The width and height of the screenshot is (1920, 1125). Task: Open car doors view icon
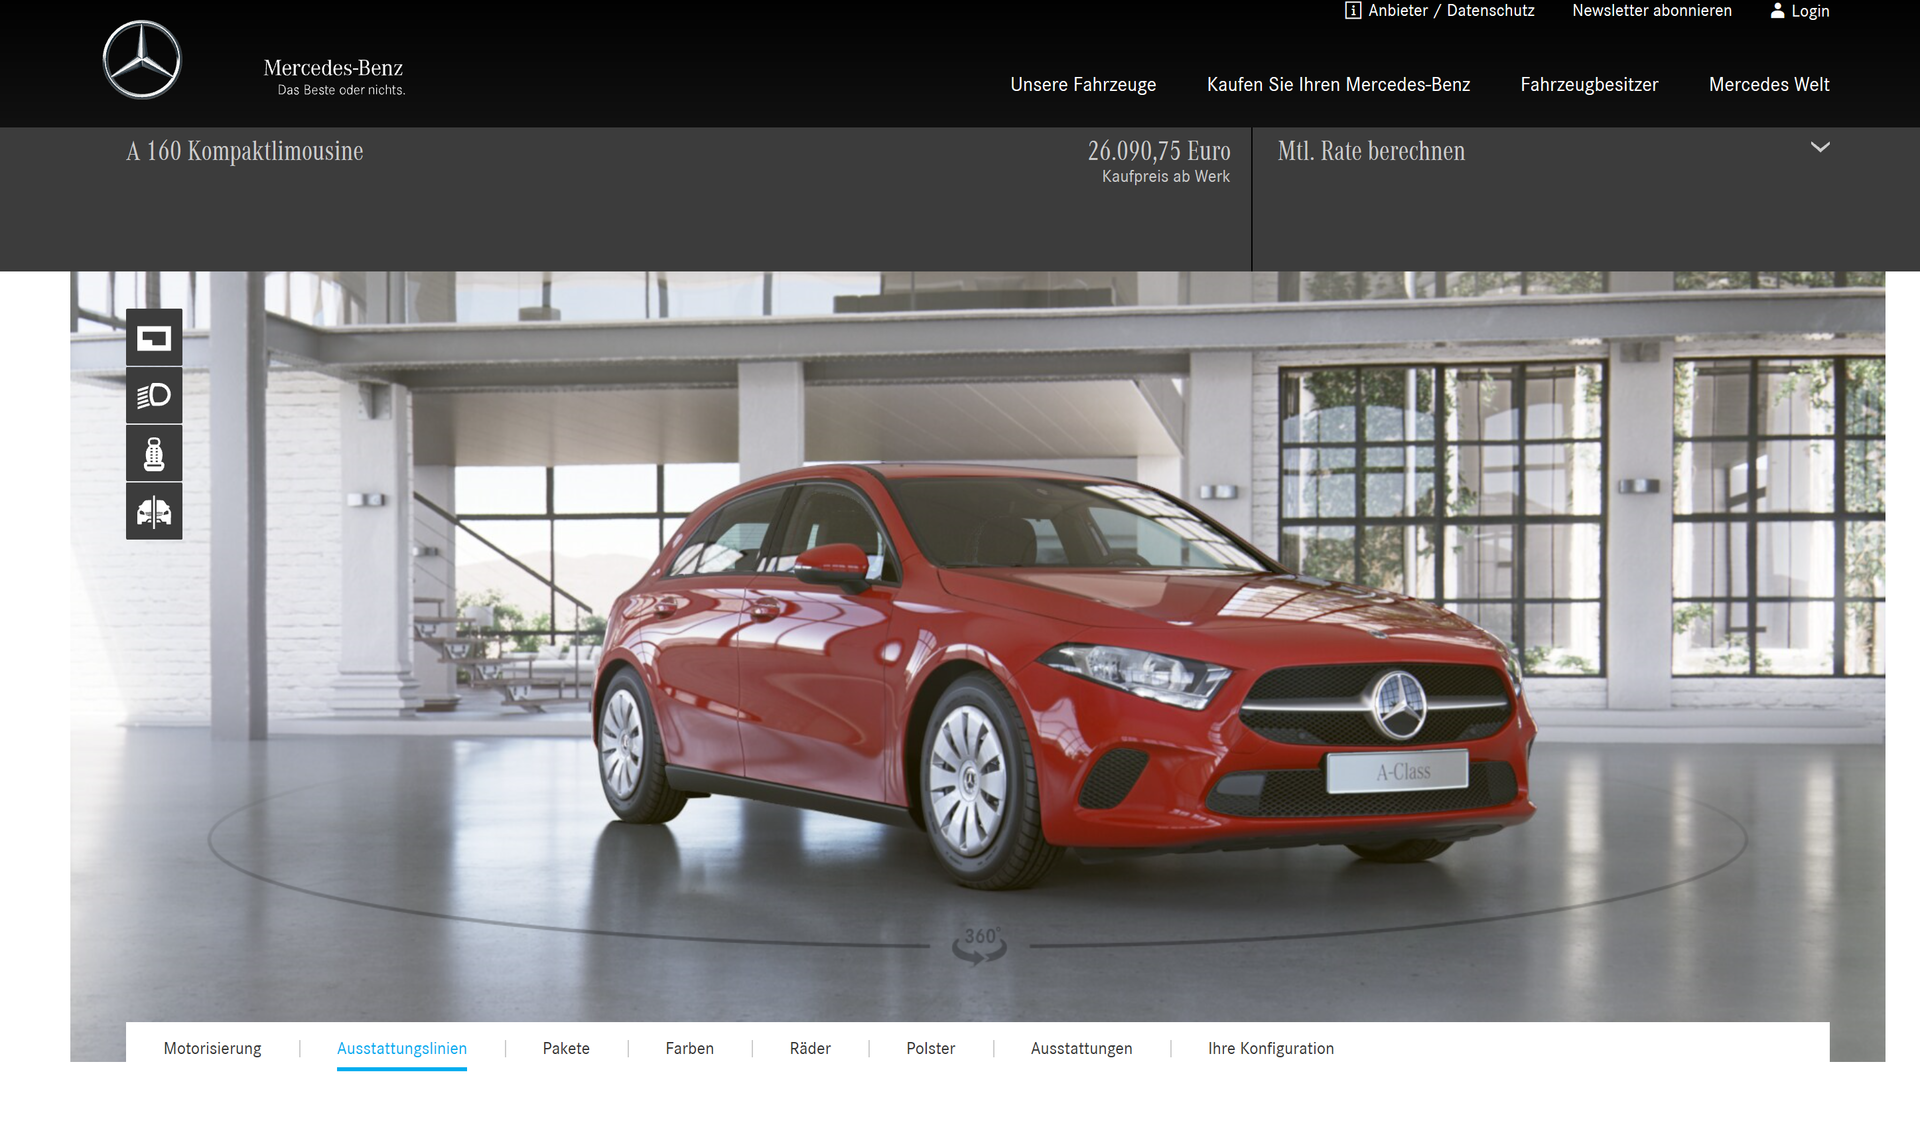(154, 512)
